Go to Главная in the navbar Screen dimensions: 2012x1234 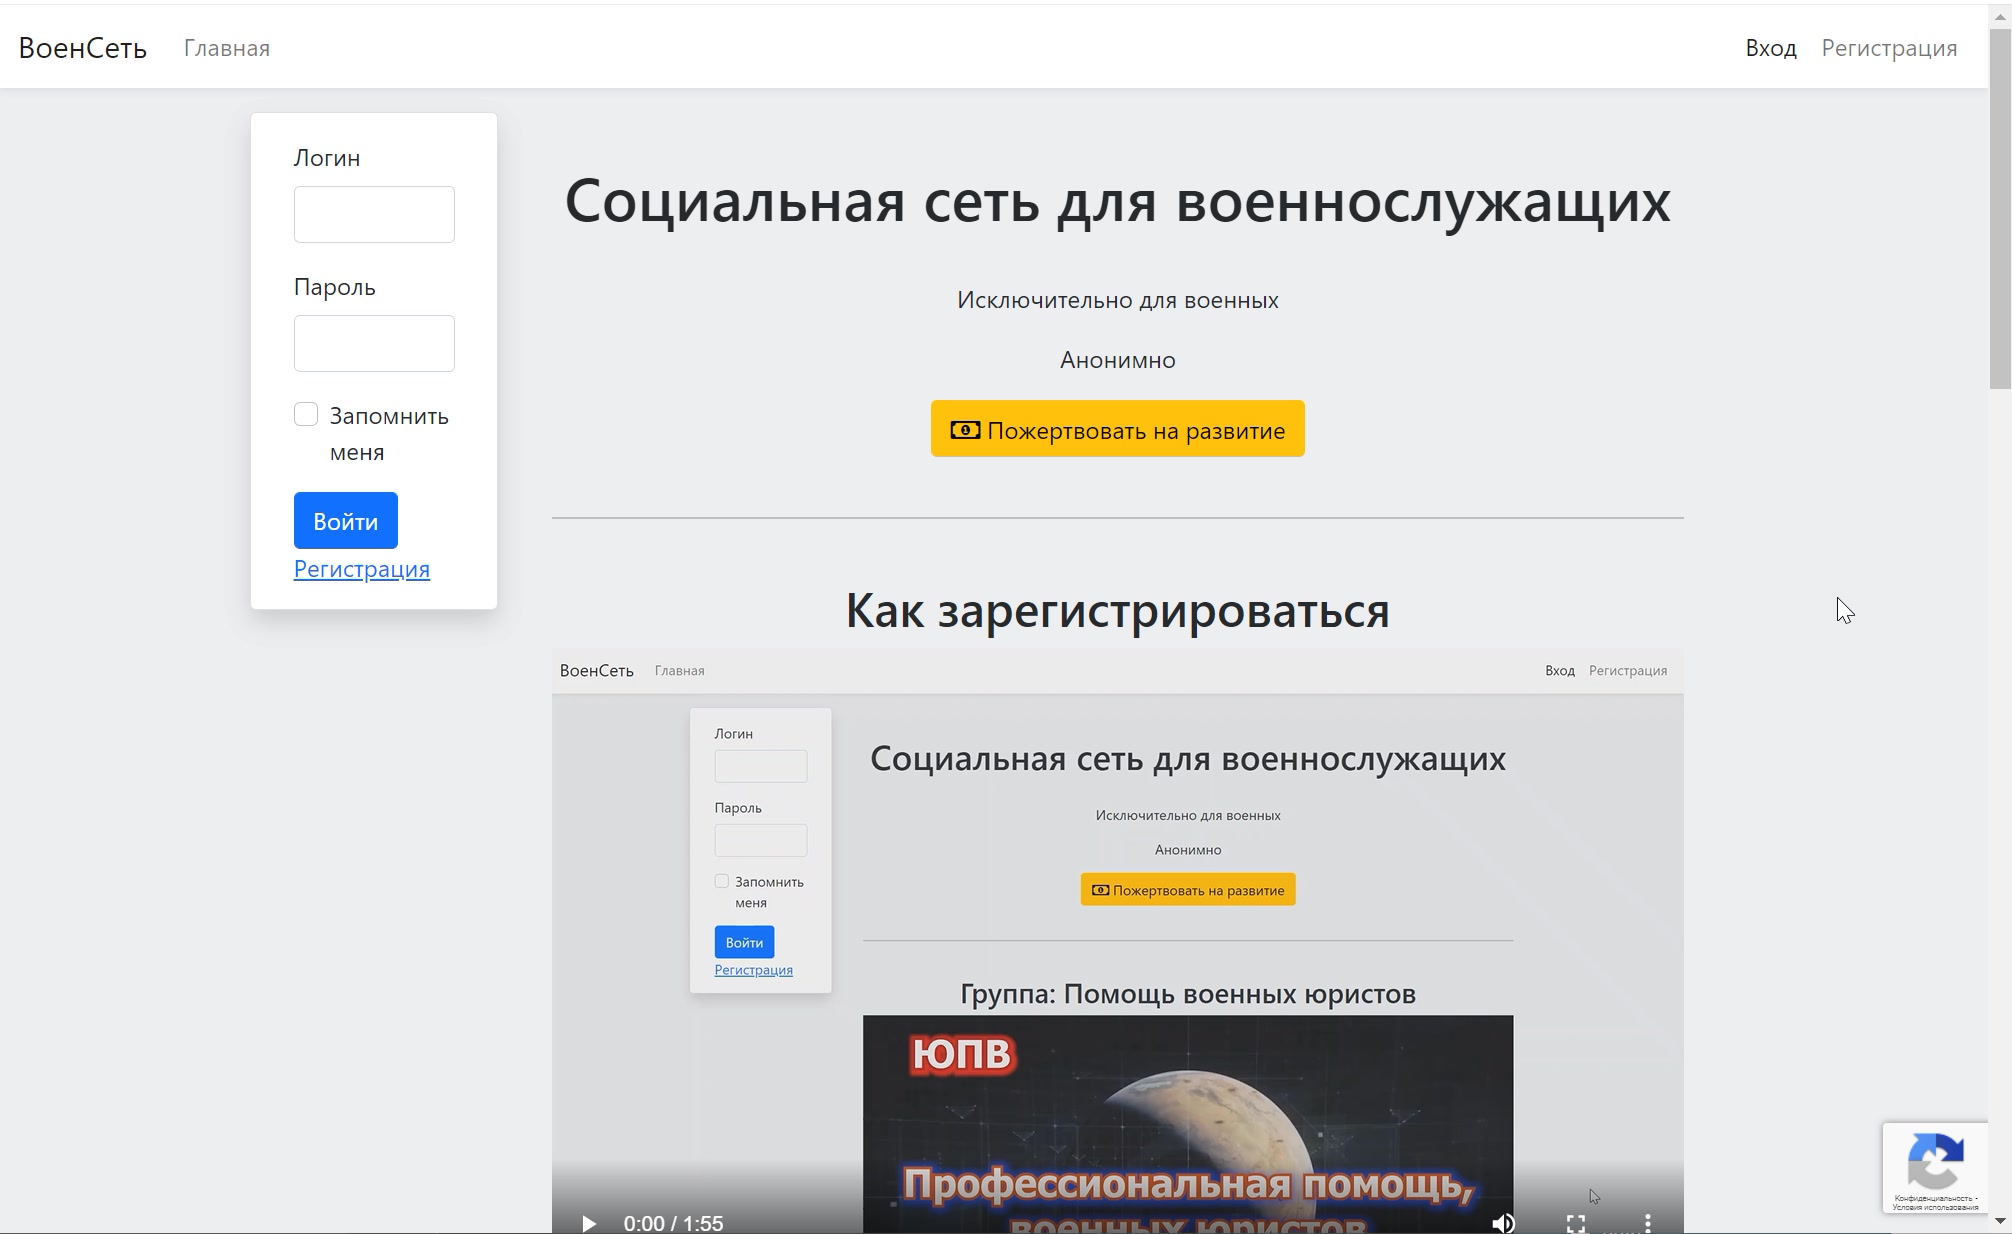(x=227, y=48)
